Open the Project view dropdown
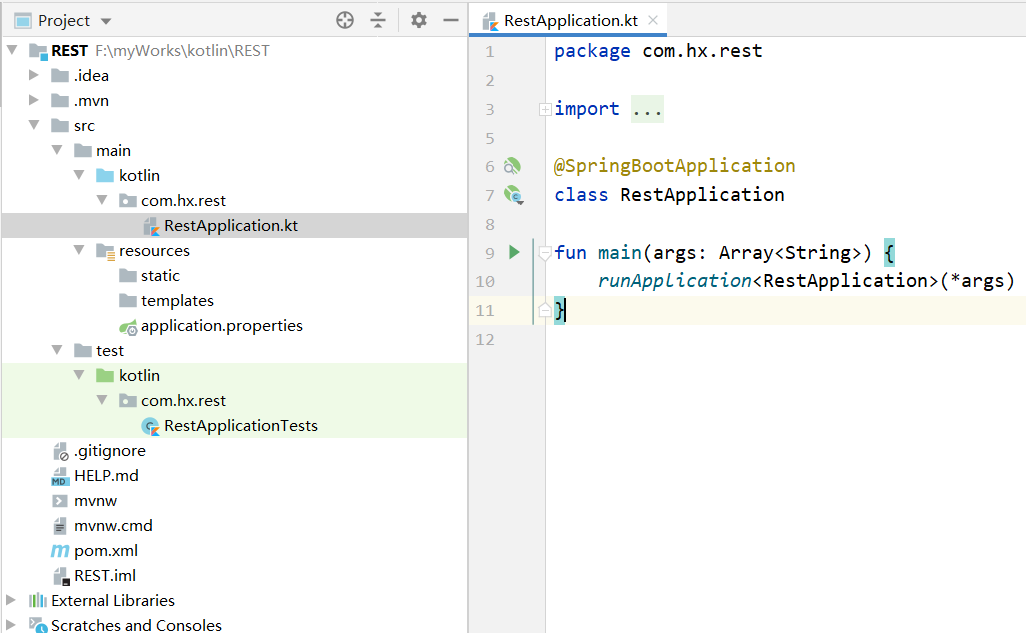 click(106, 22)
